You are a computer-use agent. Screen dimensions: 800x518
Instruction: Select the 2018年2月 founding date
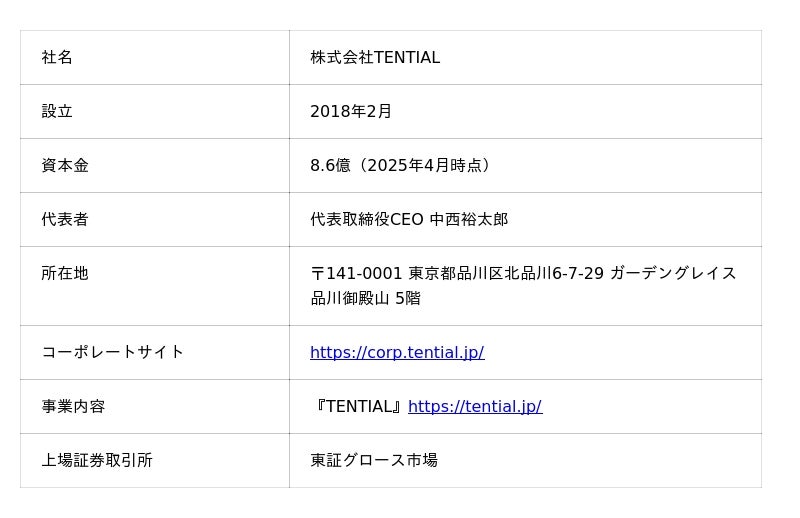[351, 112]
